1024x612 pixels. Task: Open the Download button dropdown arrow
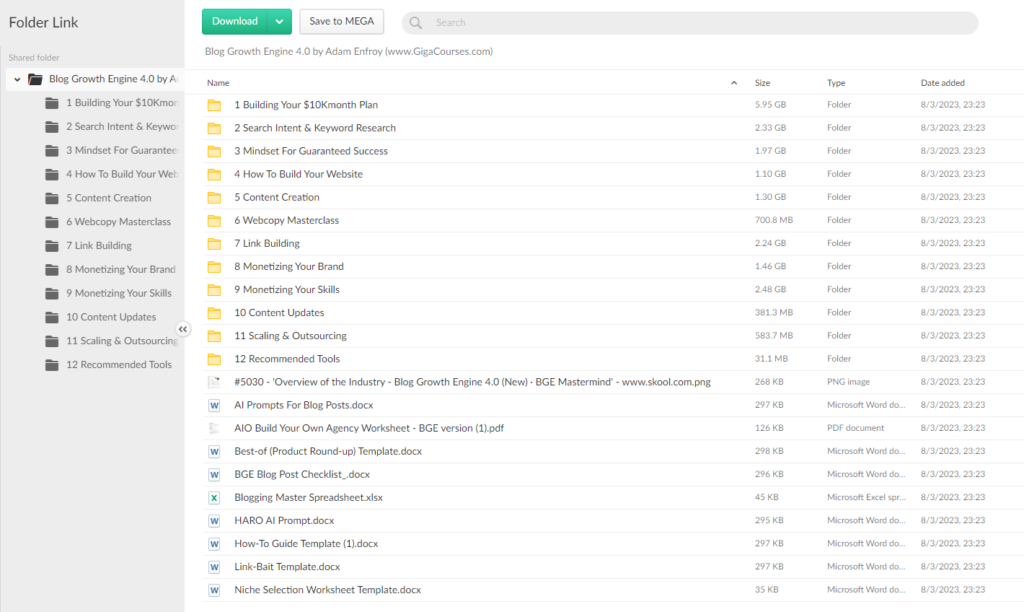278,21
